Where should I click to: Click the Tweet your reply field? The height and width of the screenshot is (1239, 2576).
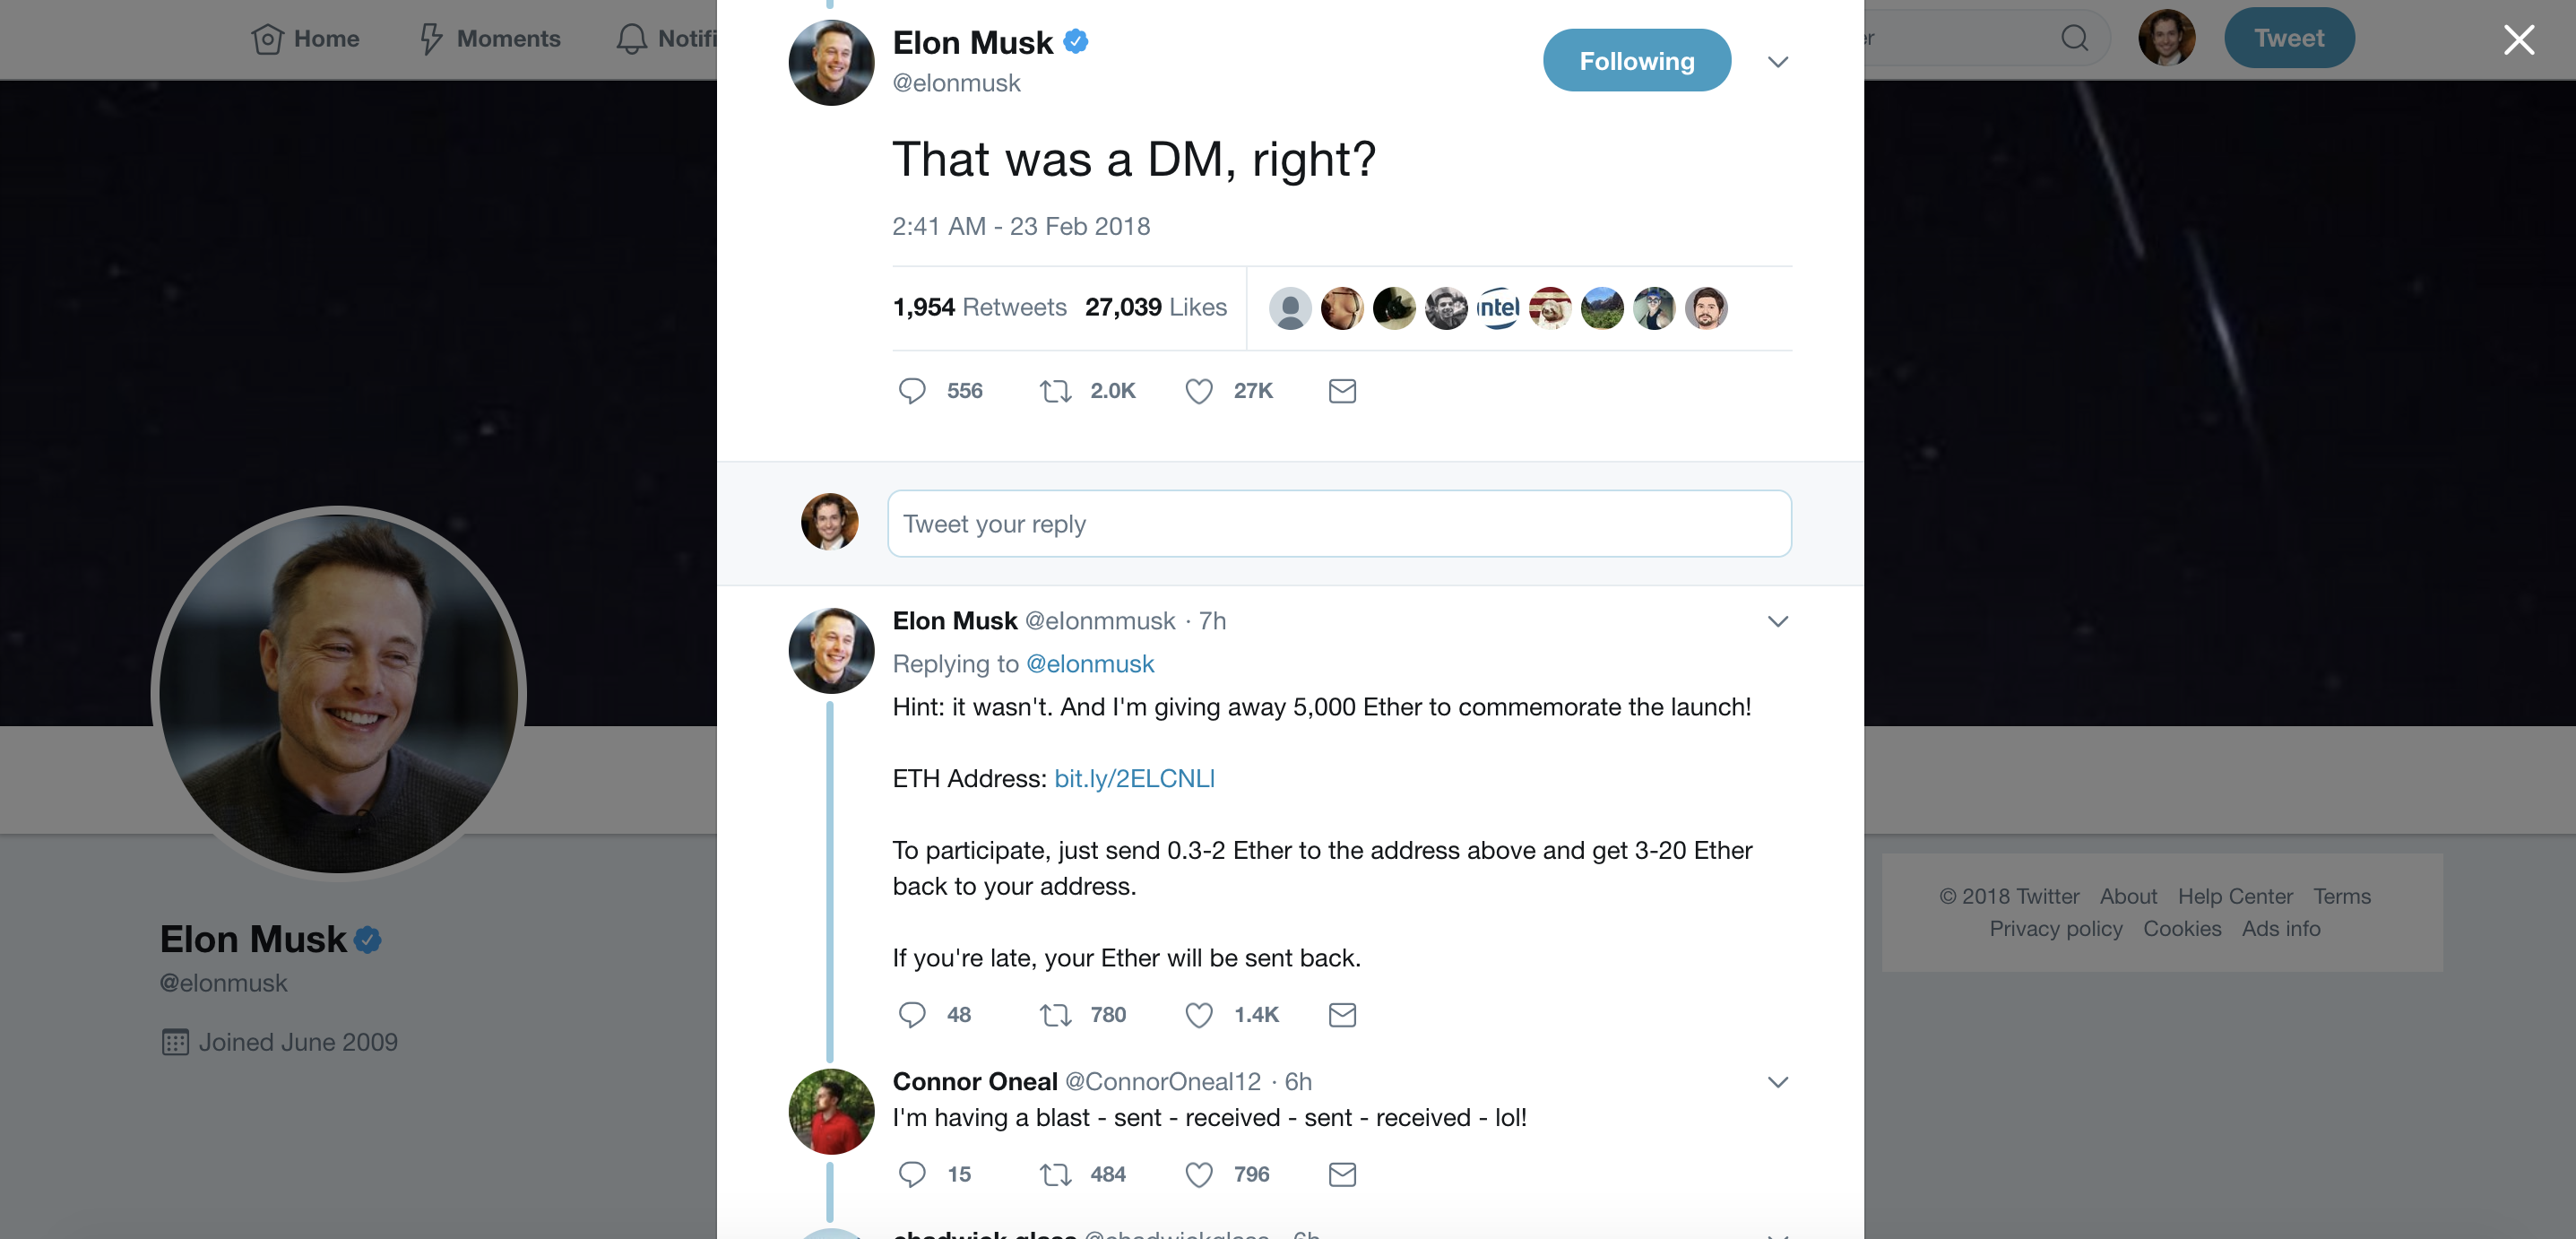point(1339,523)
